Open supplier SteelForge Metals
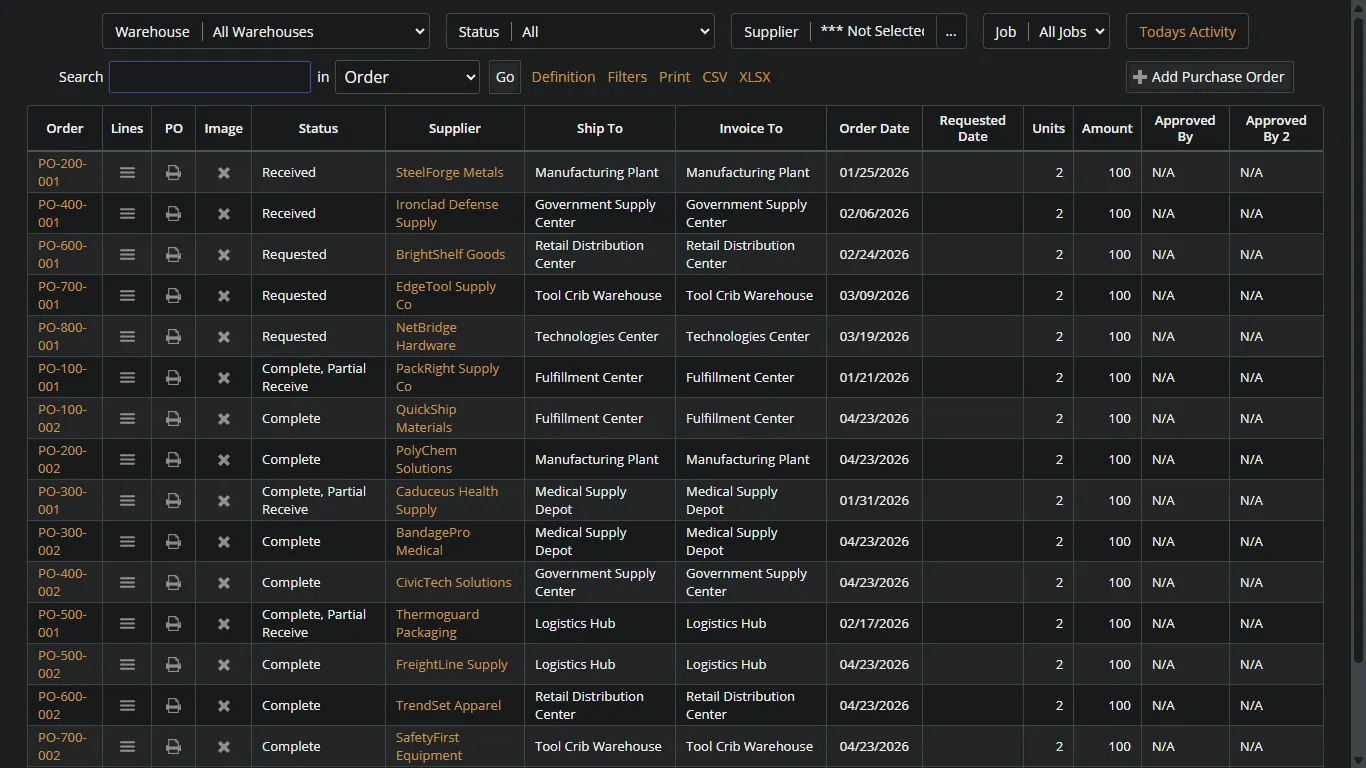 point(449,173)
